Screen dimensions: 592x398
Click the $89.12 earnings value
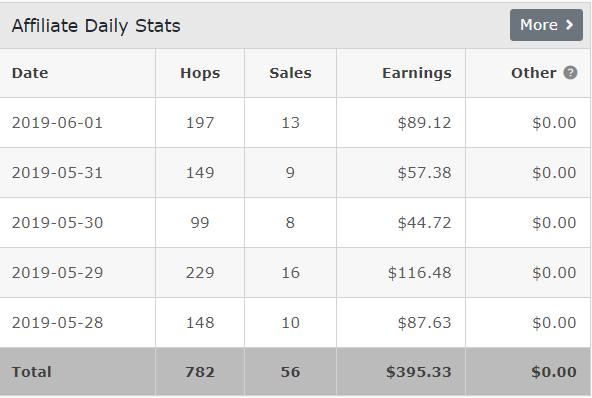(x=424, y=123)
